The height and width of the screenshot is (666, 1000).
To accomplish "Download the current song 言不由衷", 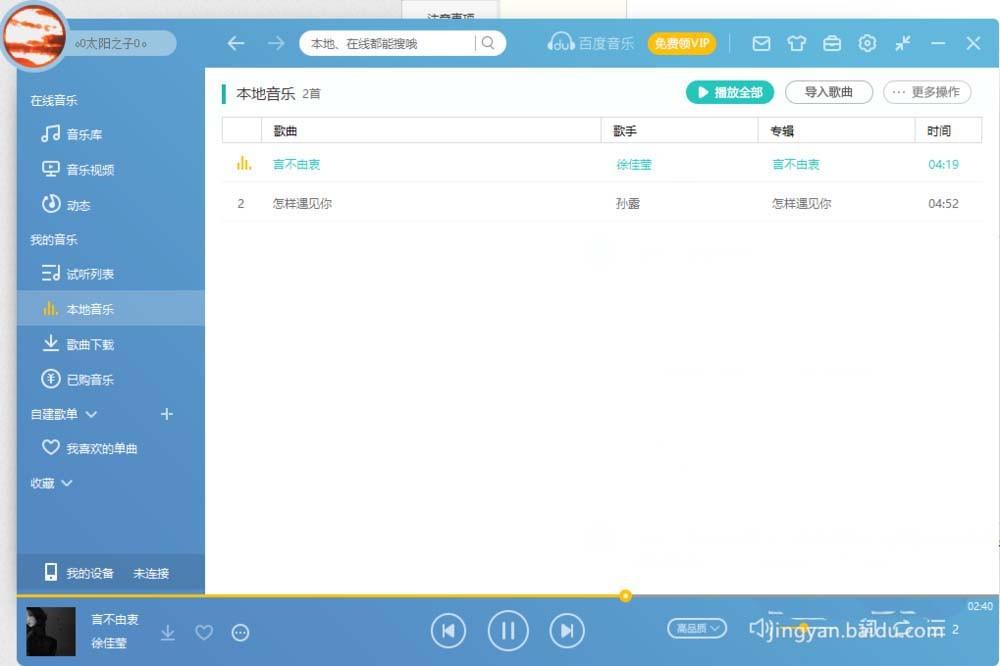I will (168, 632).
